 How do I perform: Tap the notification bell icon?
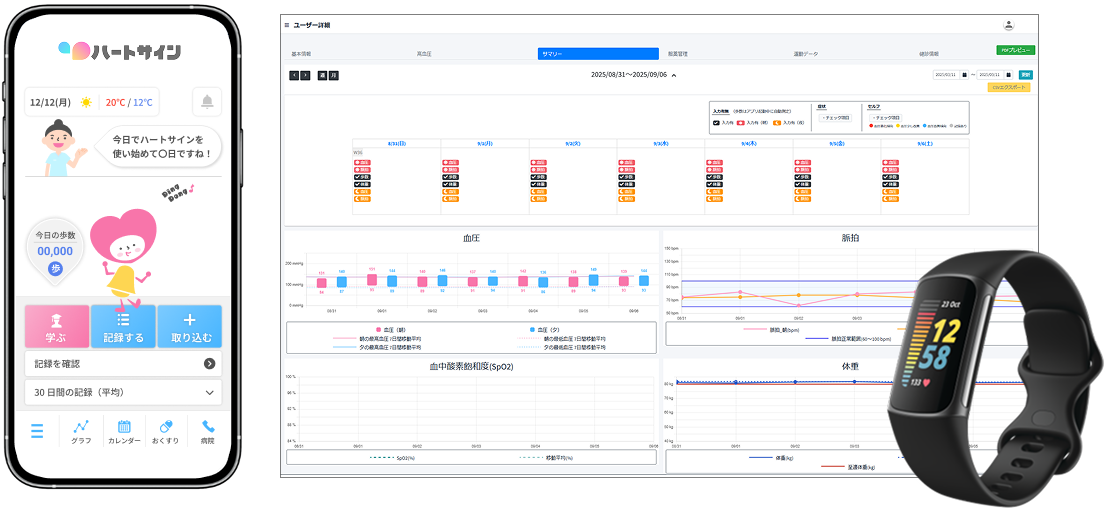pos(207,102)
